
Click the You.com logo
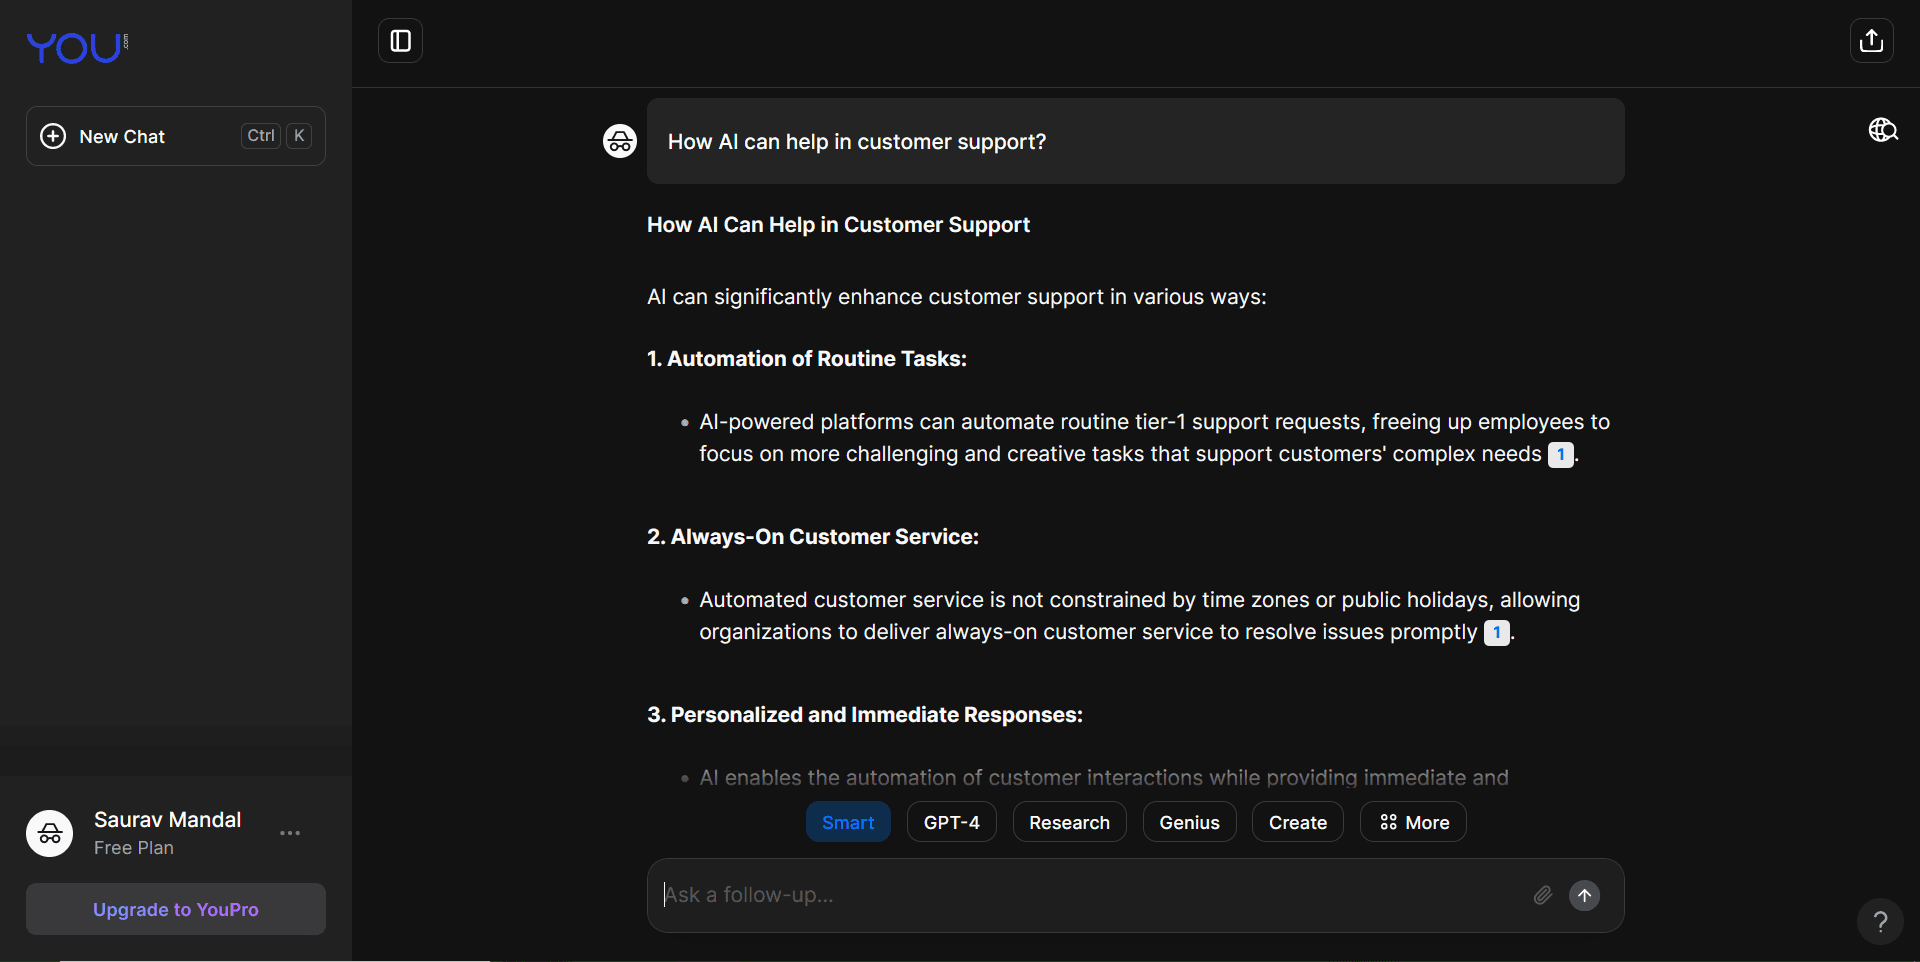(76, 47)
